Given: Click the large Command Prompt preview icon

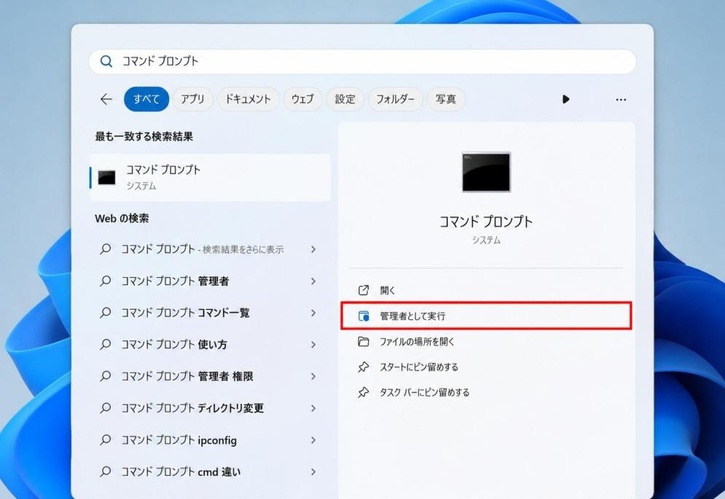Looking at the screenshot, I should (486, 172).
